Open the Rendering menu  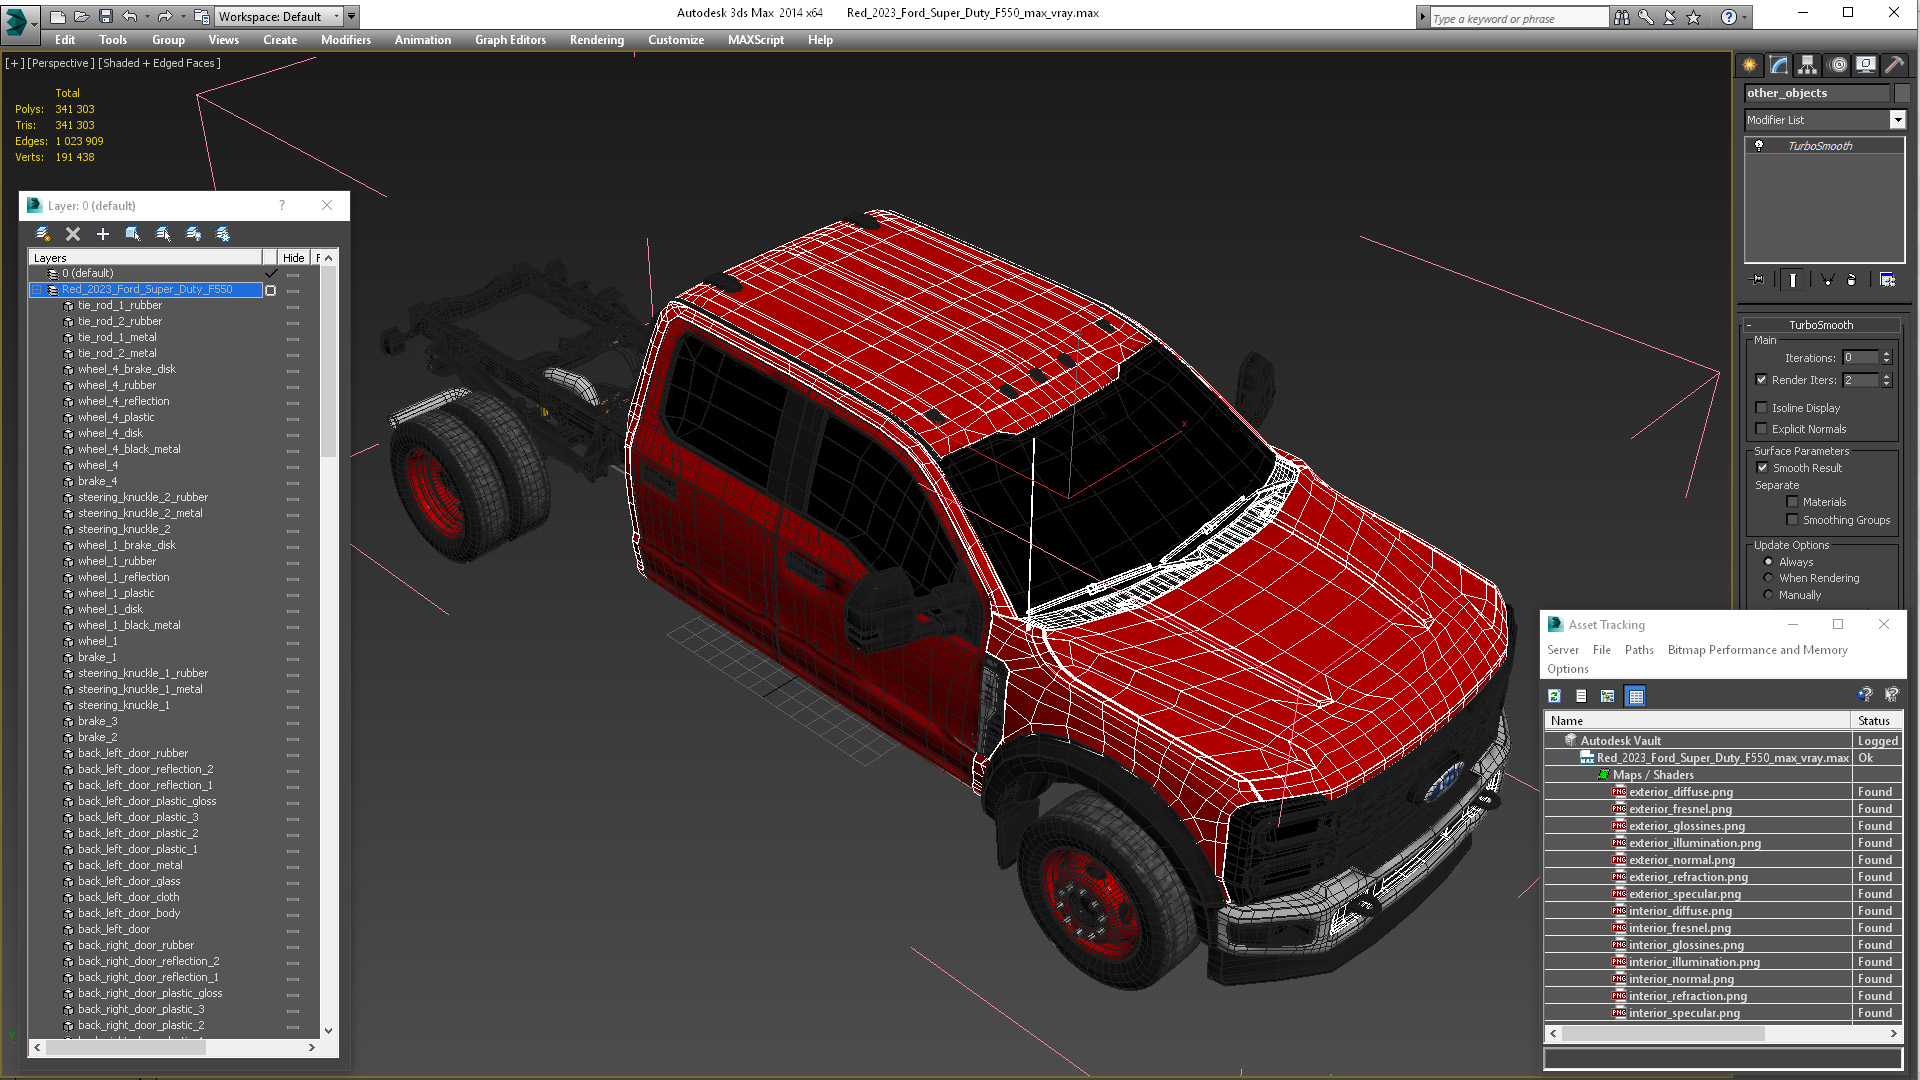click(597, 40)
